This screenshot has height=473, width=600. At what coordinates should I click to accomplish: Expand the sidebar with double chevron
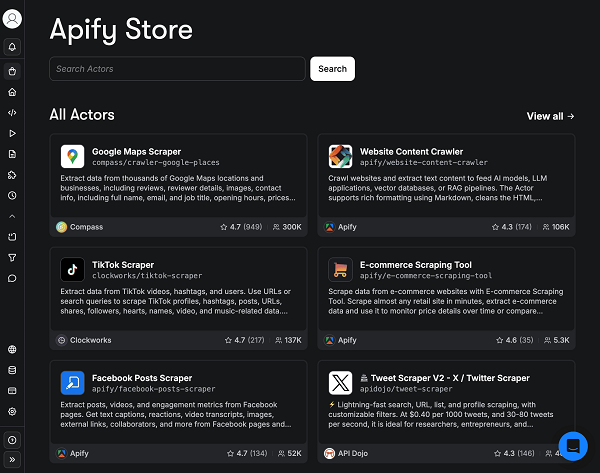[x=12, y=460]
